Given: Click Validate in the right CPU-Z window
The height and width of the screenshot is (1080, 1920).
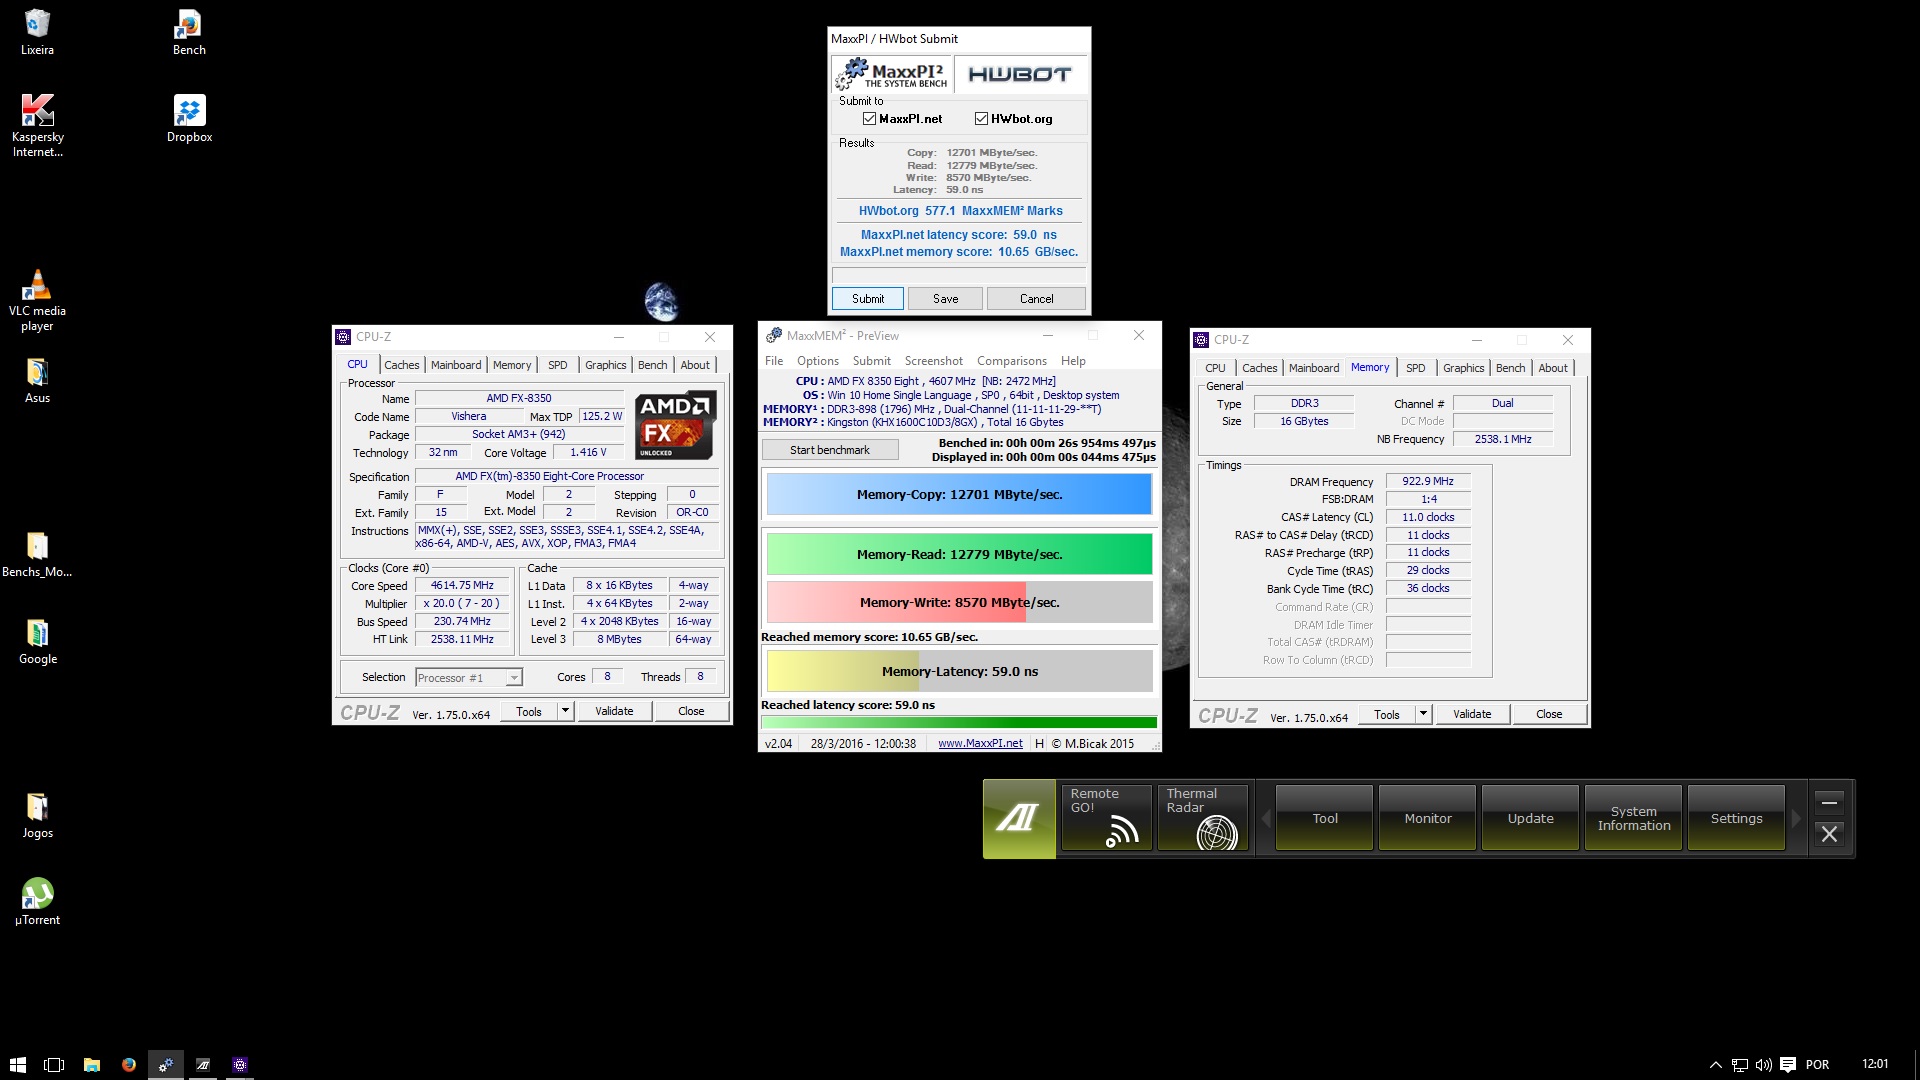Looking at the screenshot, I should click(x=1472, y=714).
